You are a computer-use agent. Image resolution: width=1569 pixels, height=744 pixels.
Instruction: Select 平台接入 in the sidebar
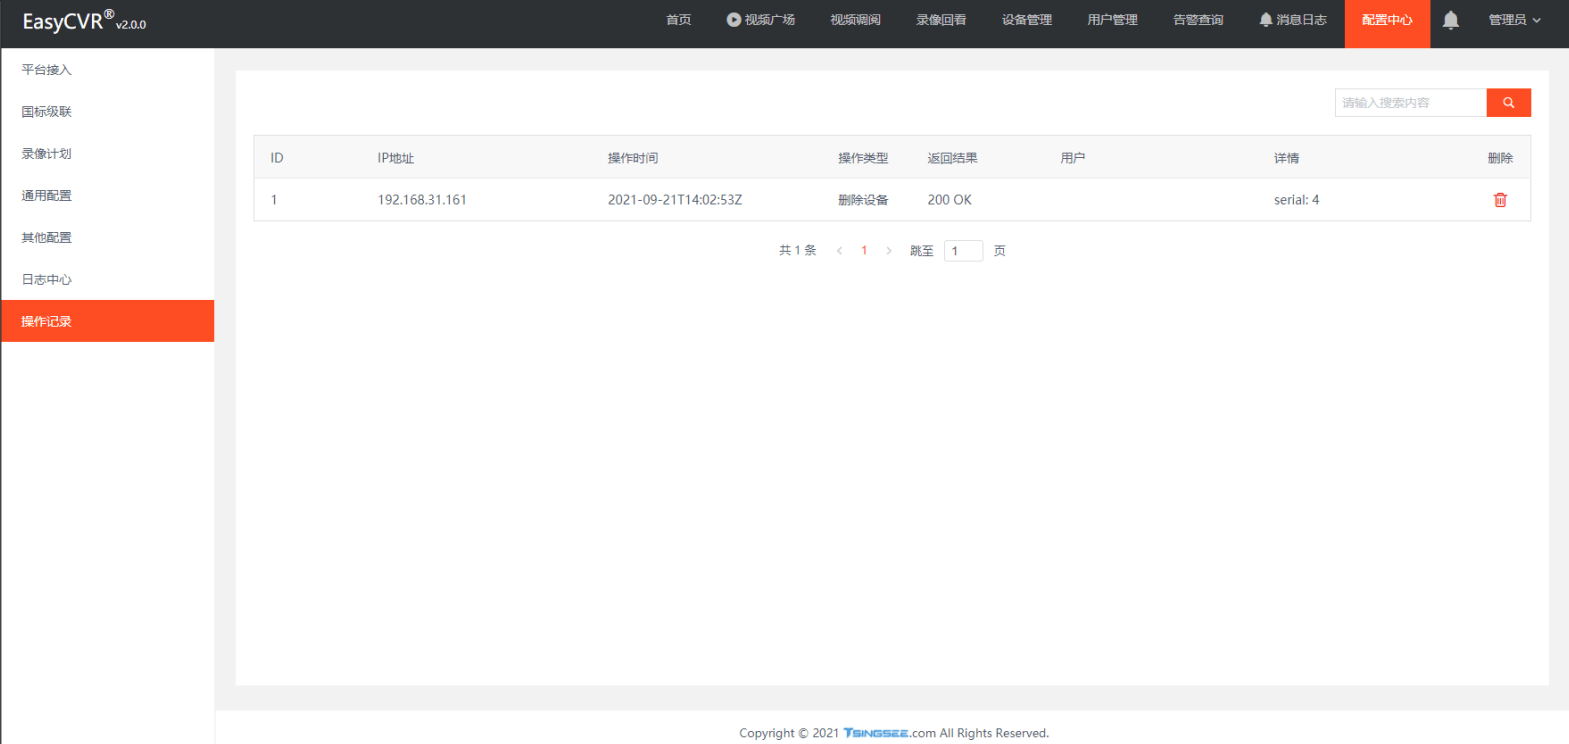pos(47,70)
